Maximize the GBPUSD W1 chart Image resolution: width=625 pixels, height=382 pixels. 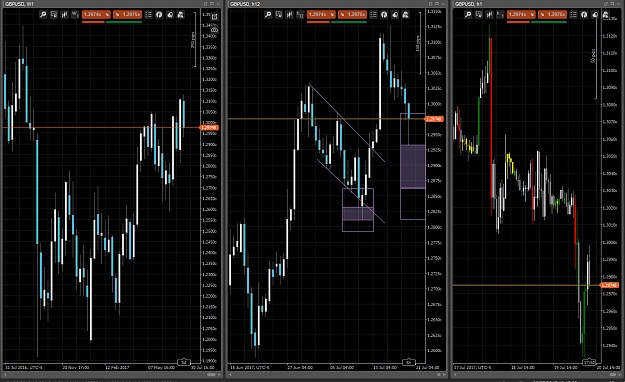point(212,4)
